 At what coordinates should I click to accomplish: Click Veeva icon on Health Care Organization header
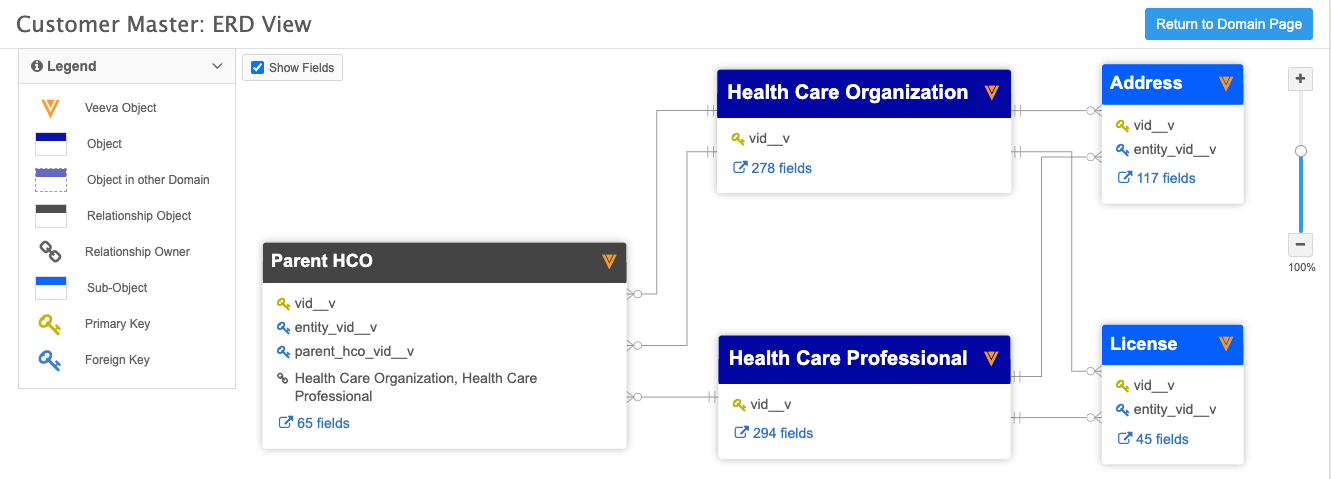pos(991,93)
